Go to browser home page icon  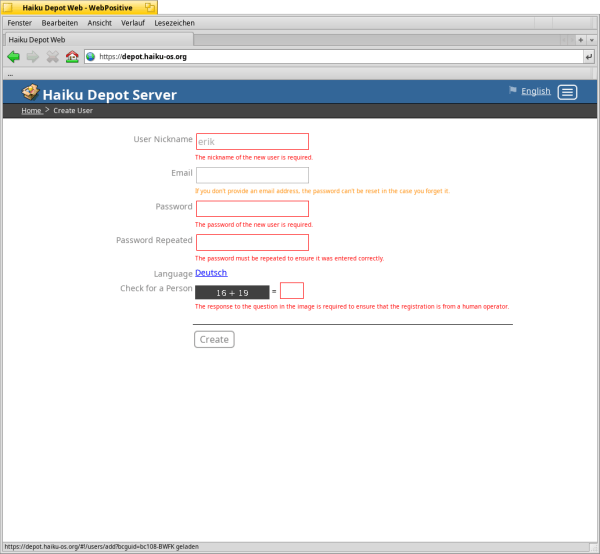click(x=71, y=57)
